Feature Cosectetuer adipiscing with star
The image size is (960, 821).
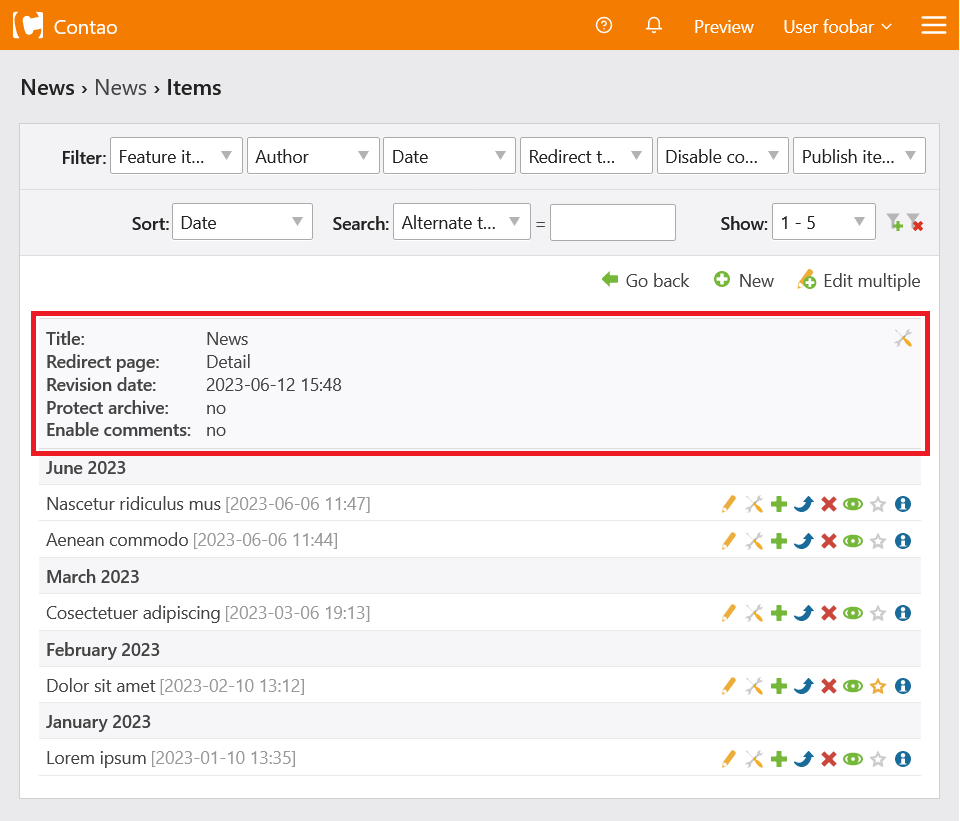coord(878,613)
